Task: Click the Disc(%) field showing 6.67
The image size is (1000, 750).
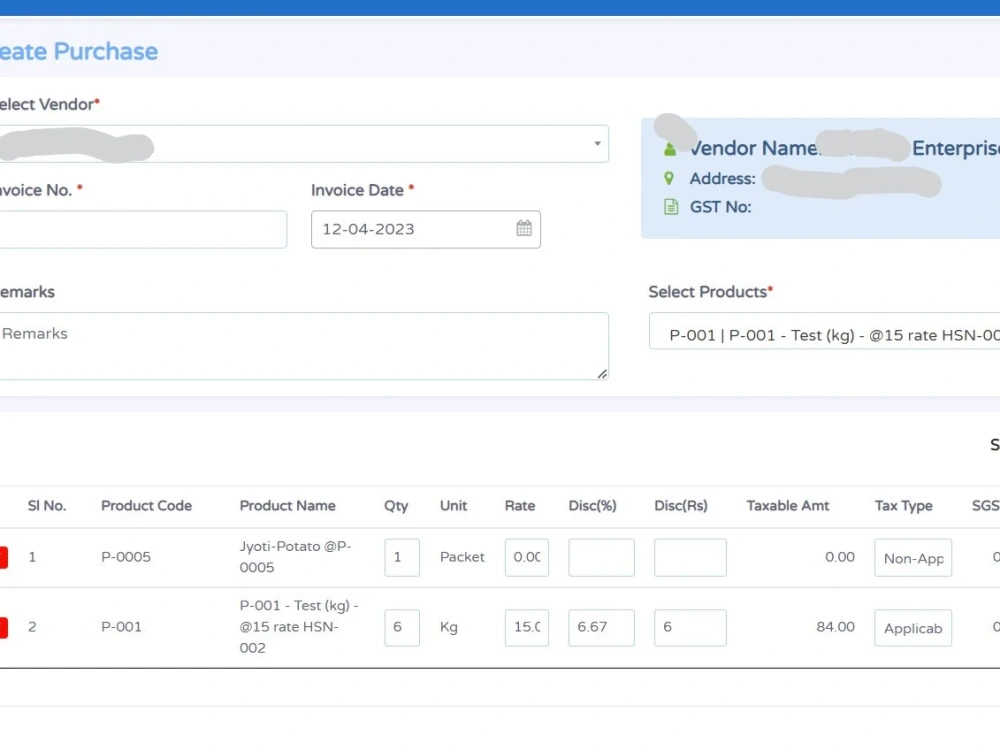Action: pos(601,627)
